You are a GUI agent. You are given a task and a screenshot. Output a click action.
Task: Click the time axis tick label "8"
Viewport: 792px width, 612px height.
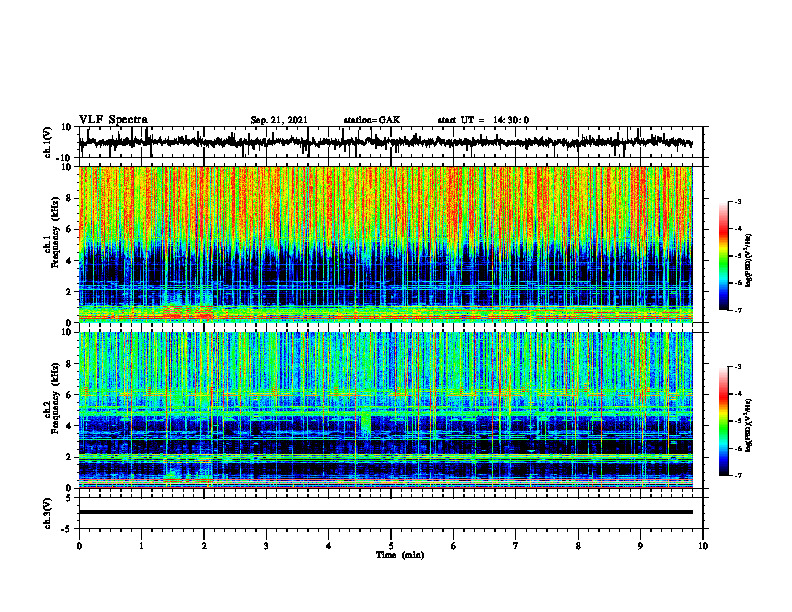pyautogui.click(x=578, y=546)
